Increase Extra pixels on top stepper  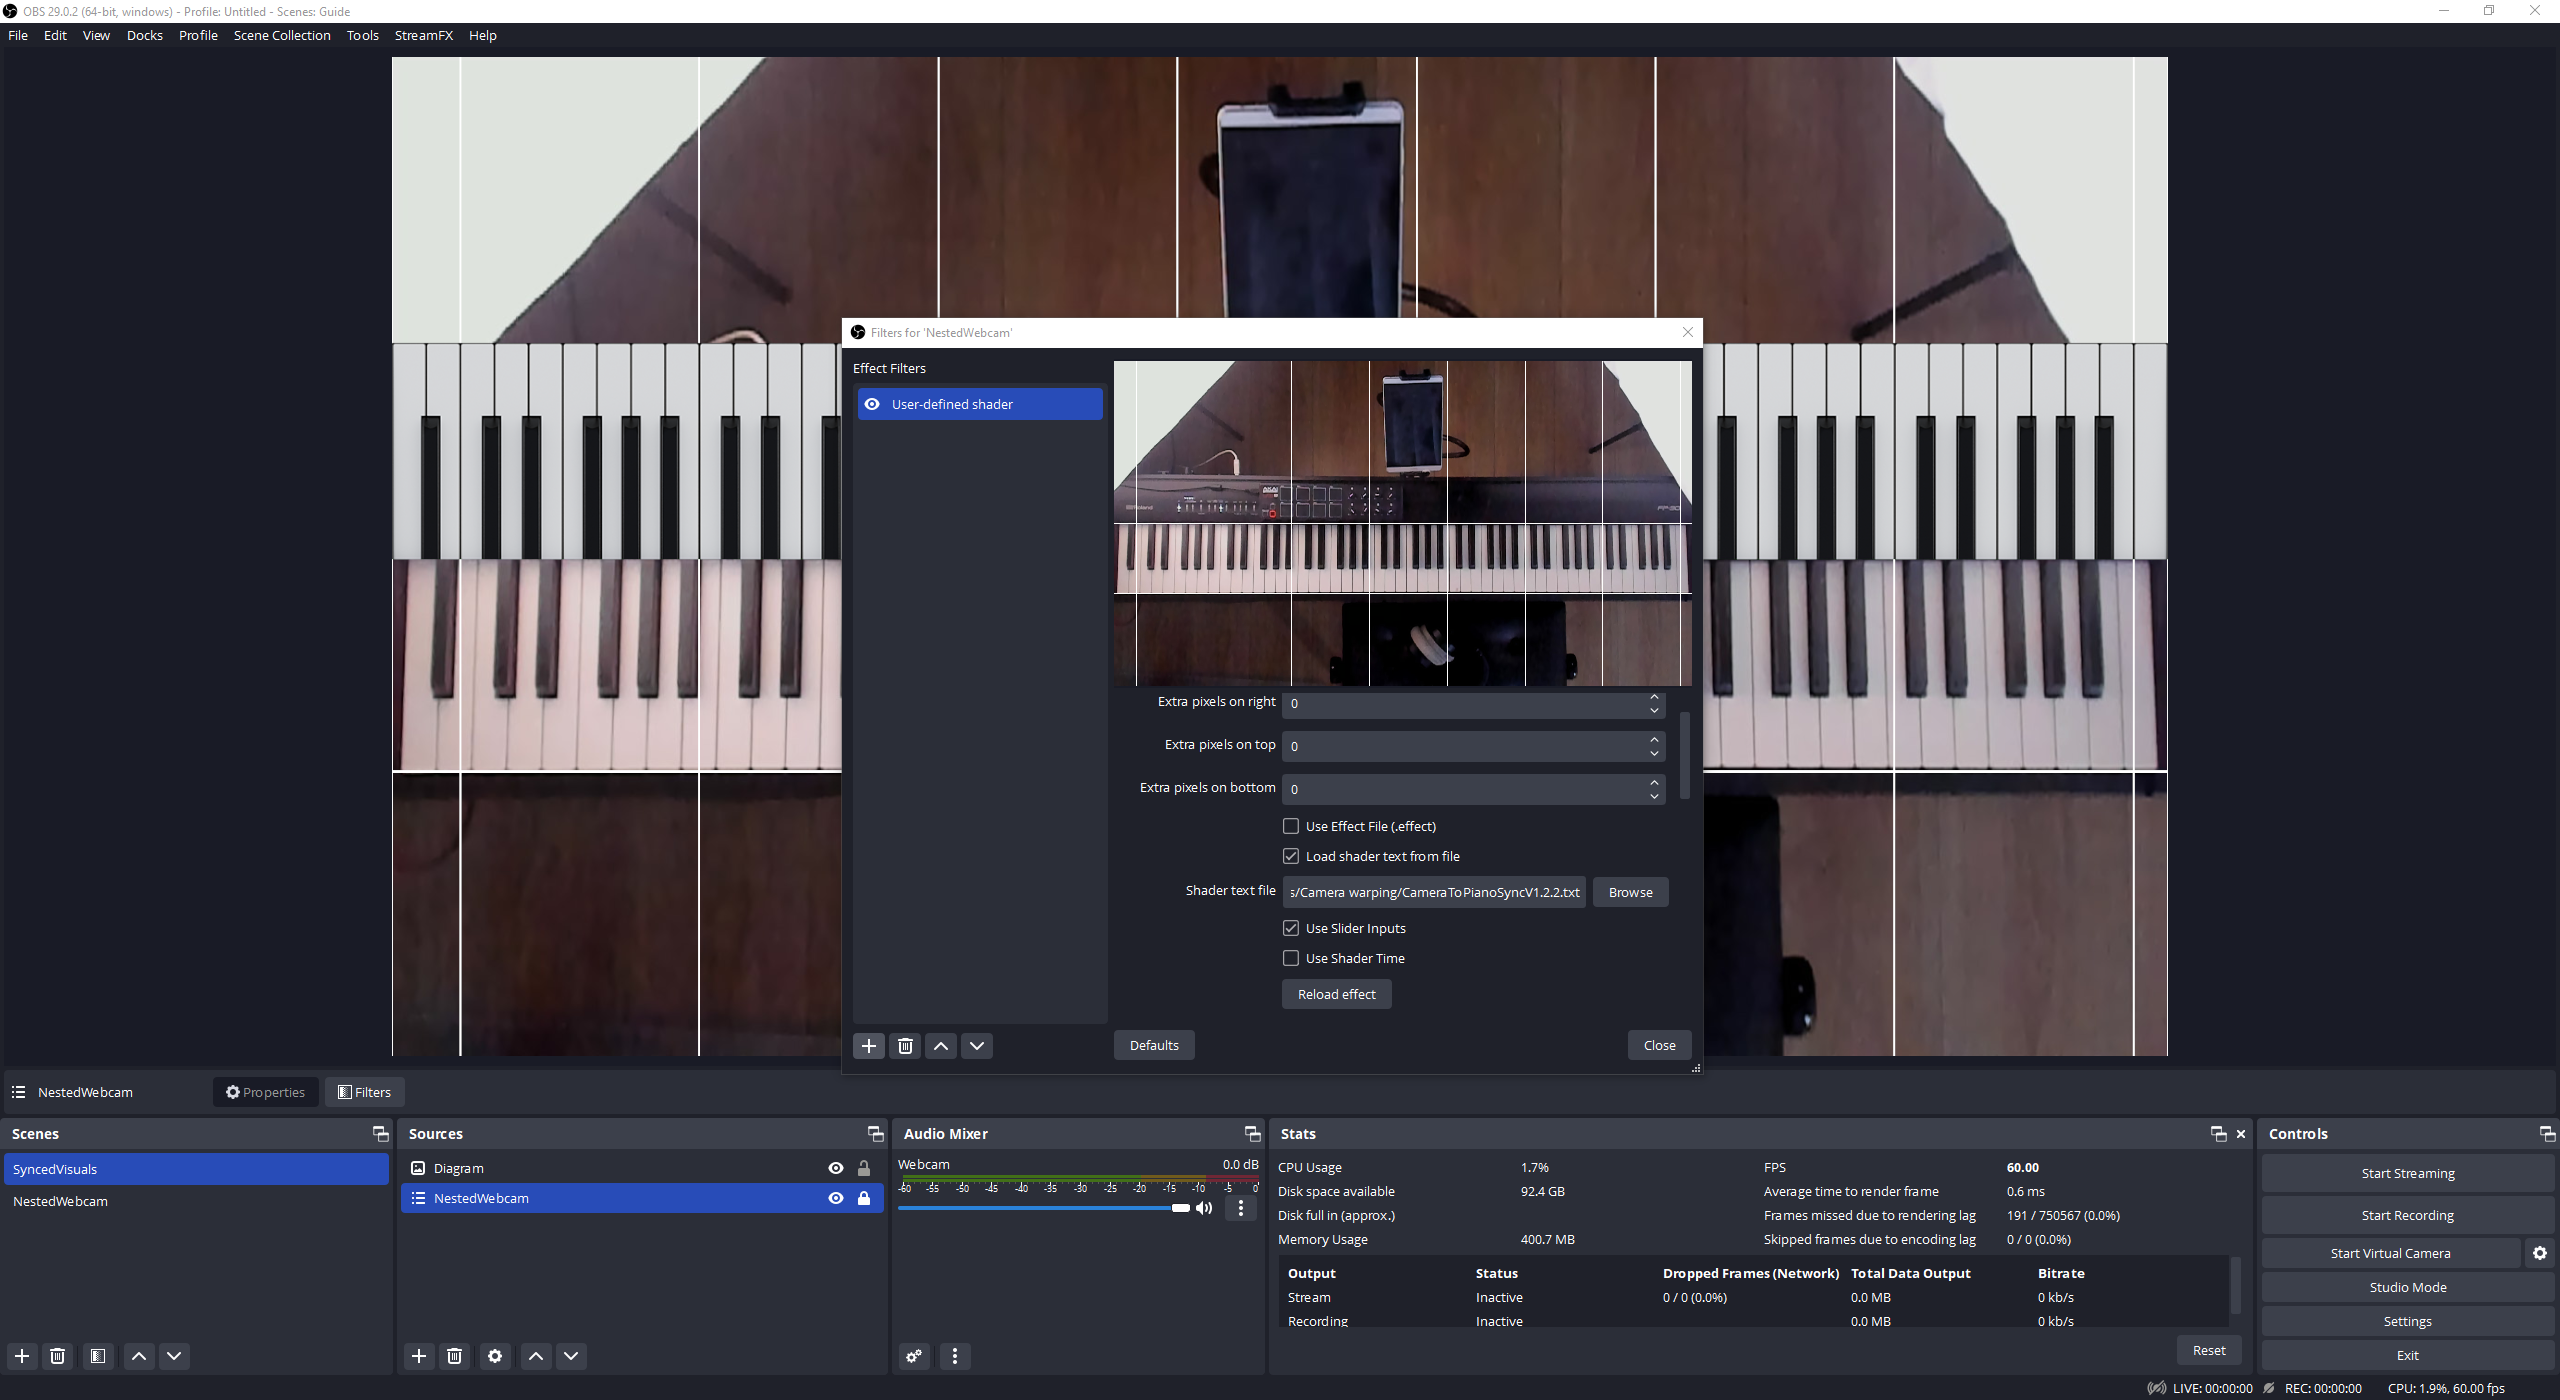[x=1654, y=739]
